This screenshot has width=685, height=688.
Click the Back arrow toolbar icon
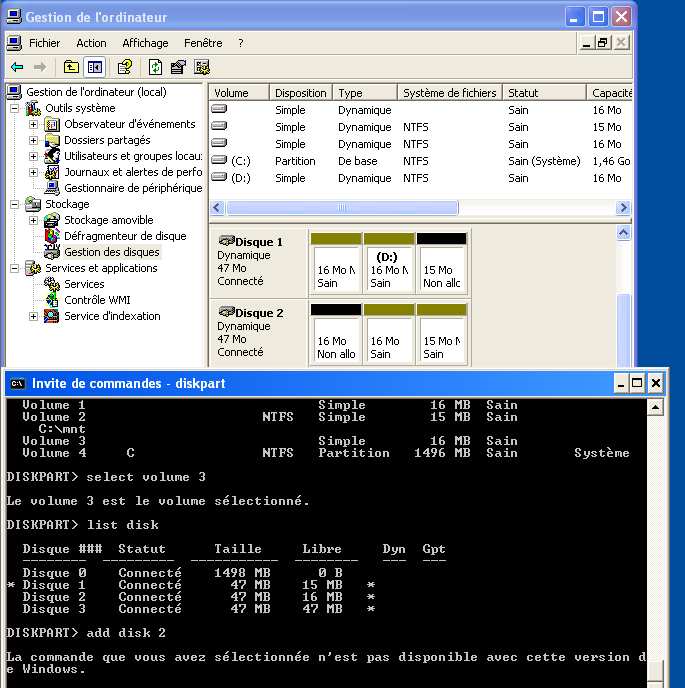tap(17, 67)
